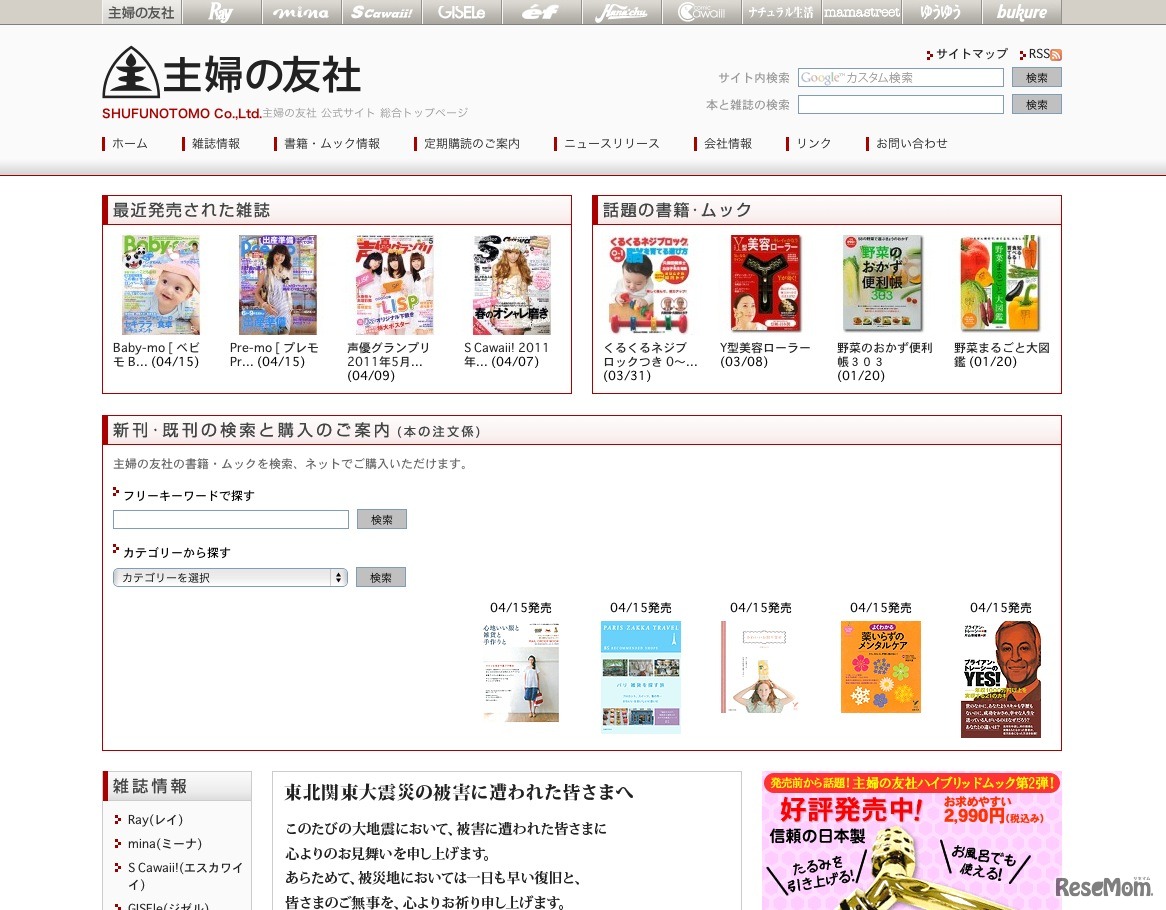Open the bukure logo in top bar
Viewport: 1166px width, 910px height.
(1022, 12)
